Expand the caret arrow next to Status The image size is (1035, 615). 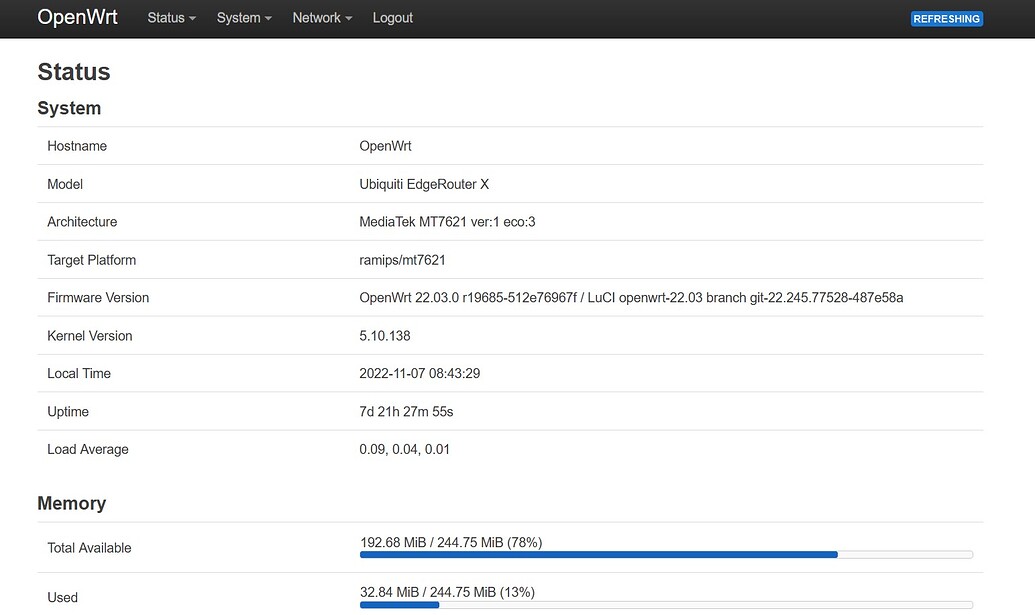tap(192, 20)
